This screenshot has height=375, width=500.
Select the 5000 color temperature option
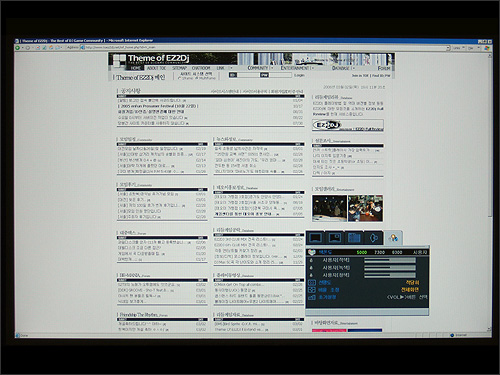tap(362, 252)
